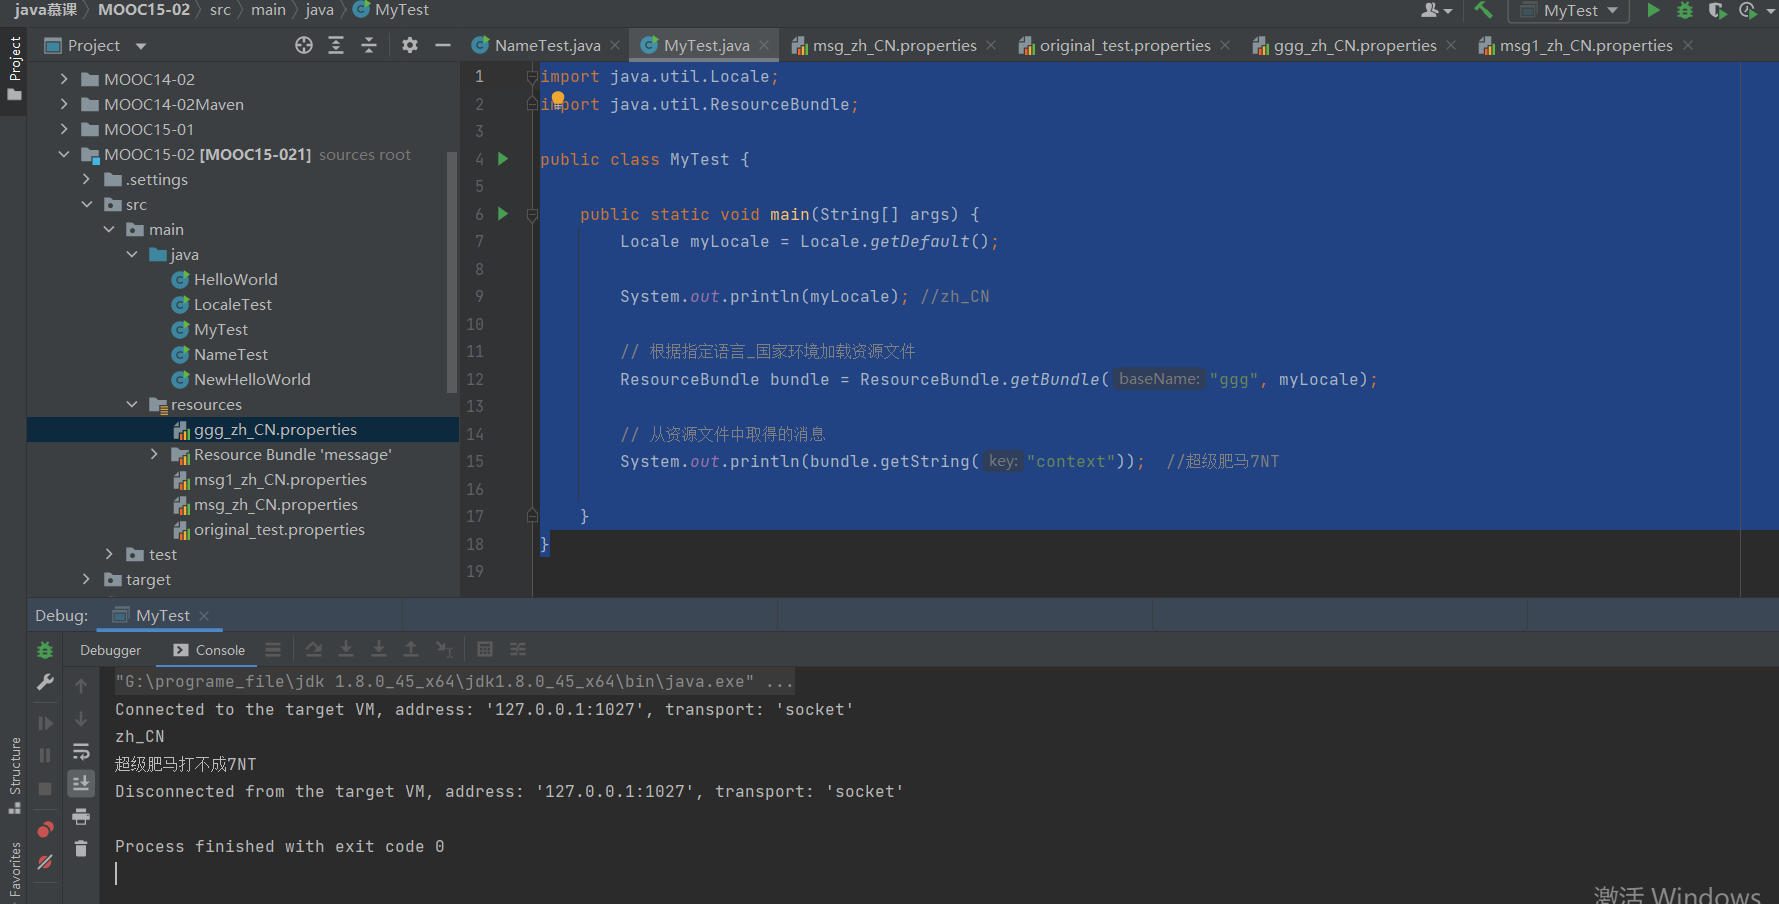Click print console output icon
Image resolution: width=1779 pixels, height=904 pixels.
point(81,817)
